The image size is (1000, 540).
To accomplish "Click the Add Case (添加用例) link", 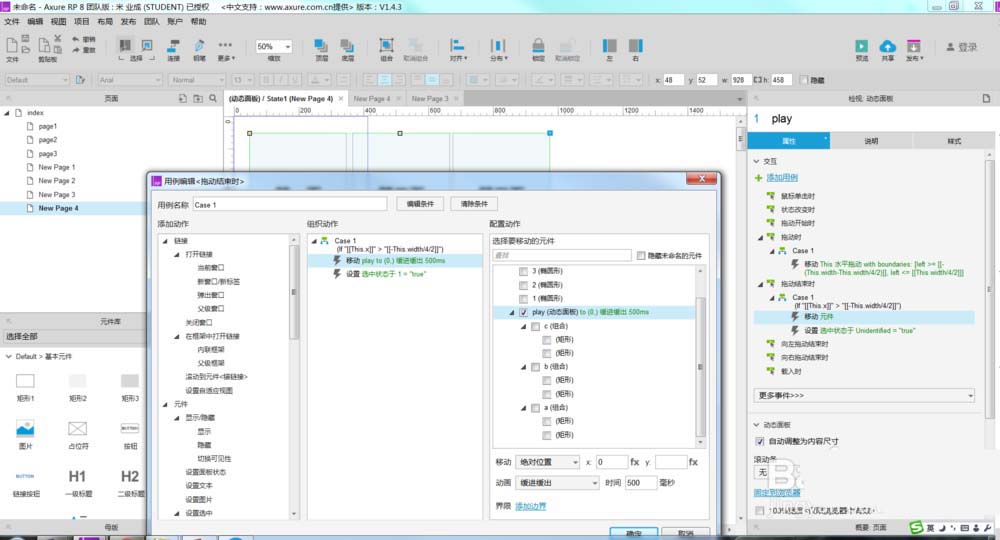I will [782, 178].
